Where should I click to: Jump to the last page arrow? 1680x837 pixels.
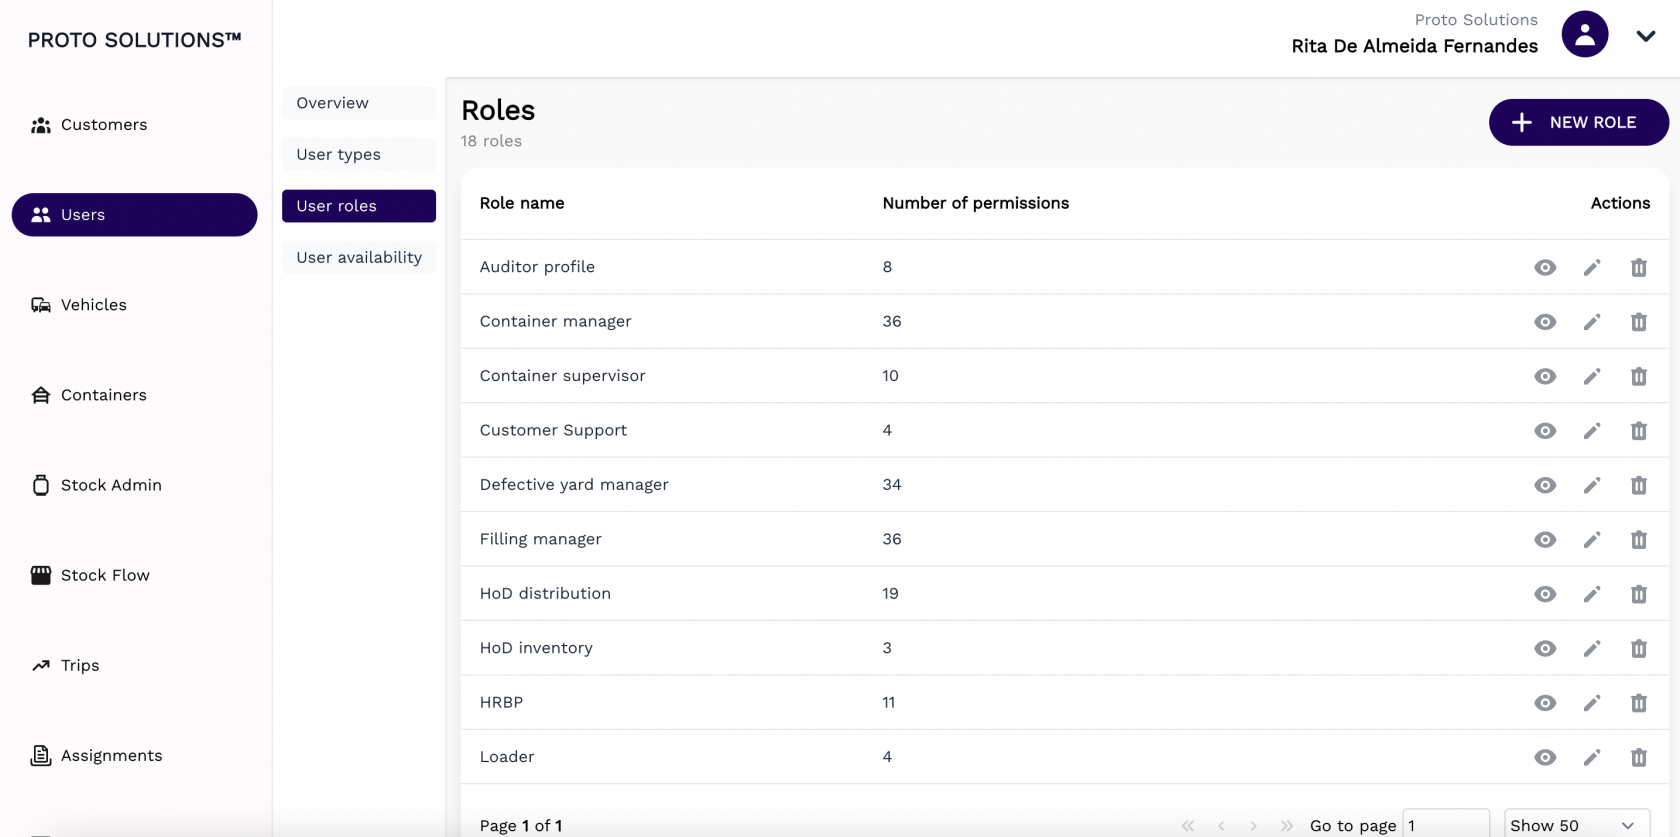[1286, 826]
